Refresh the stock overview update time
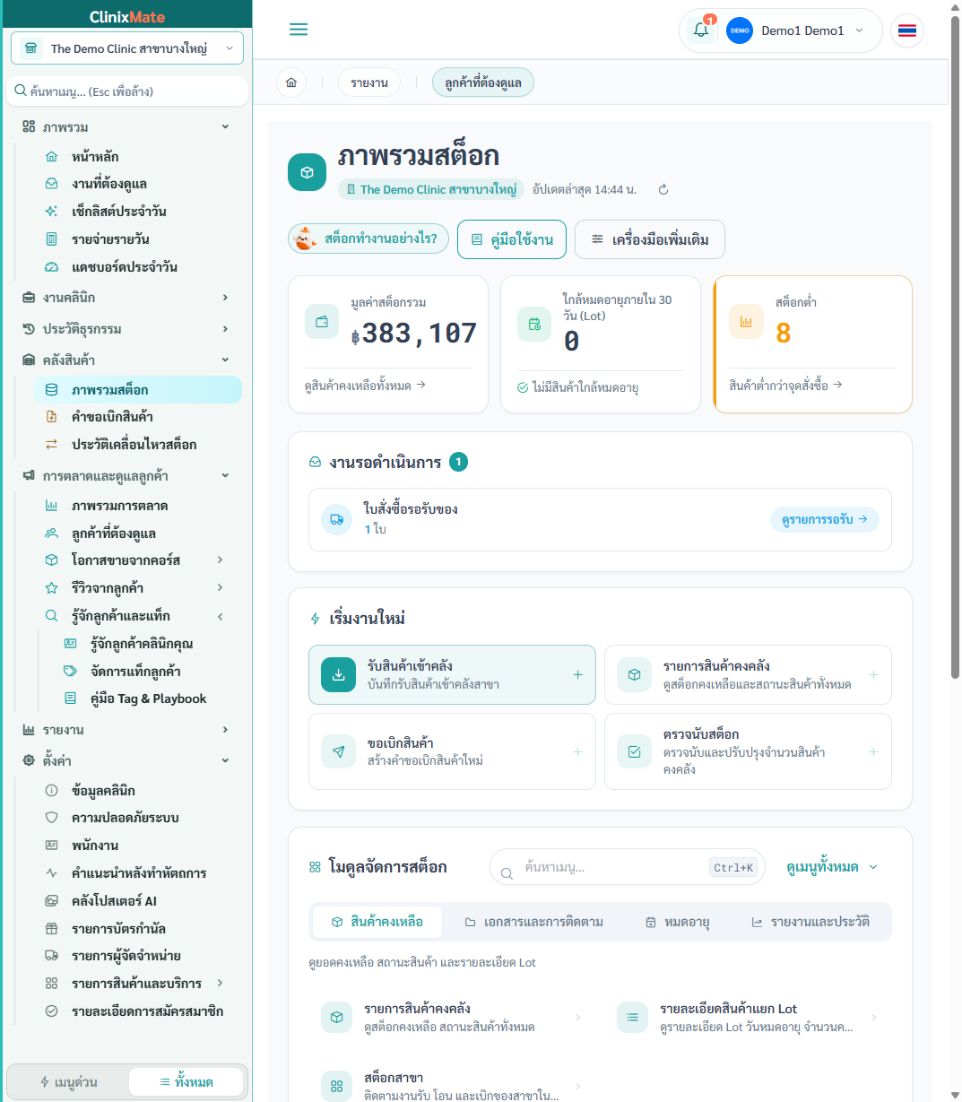The width and height of the screenshot is (962, 1102). click(663, 190)
